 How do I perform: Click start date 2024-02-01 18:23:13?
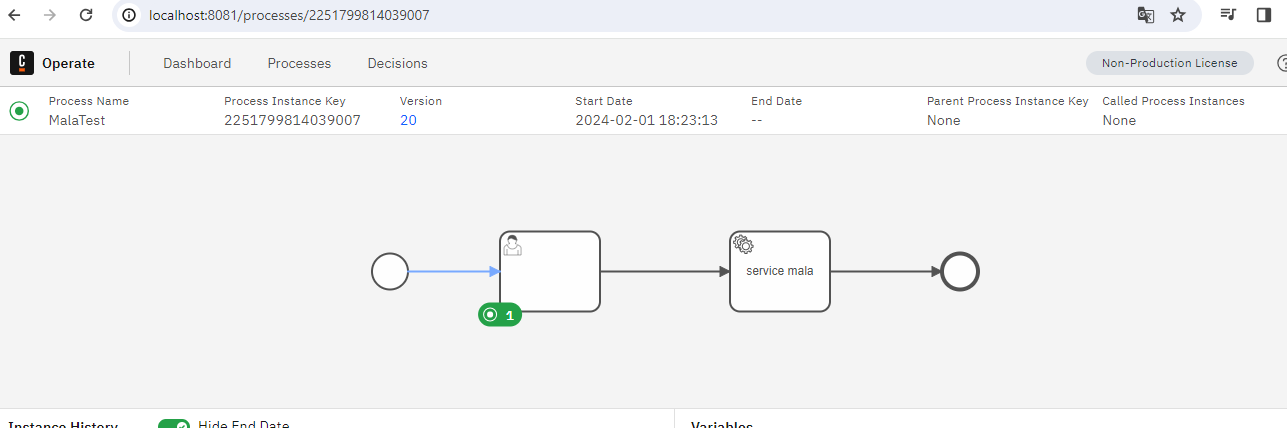pyautogui.click(x=646, y=120)
